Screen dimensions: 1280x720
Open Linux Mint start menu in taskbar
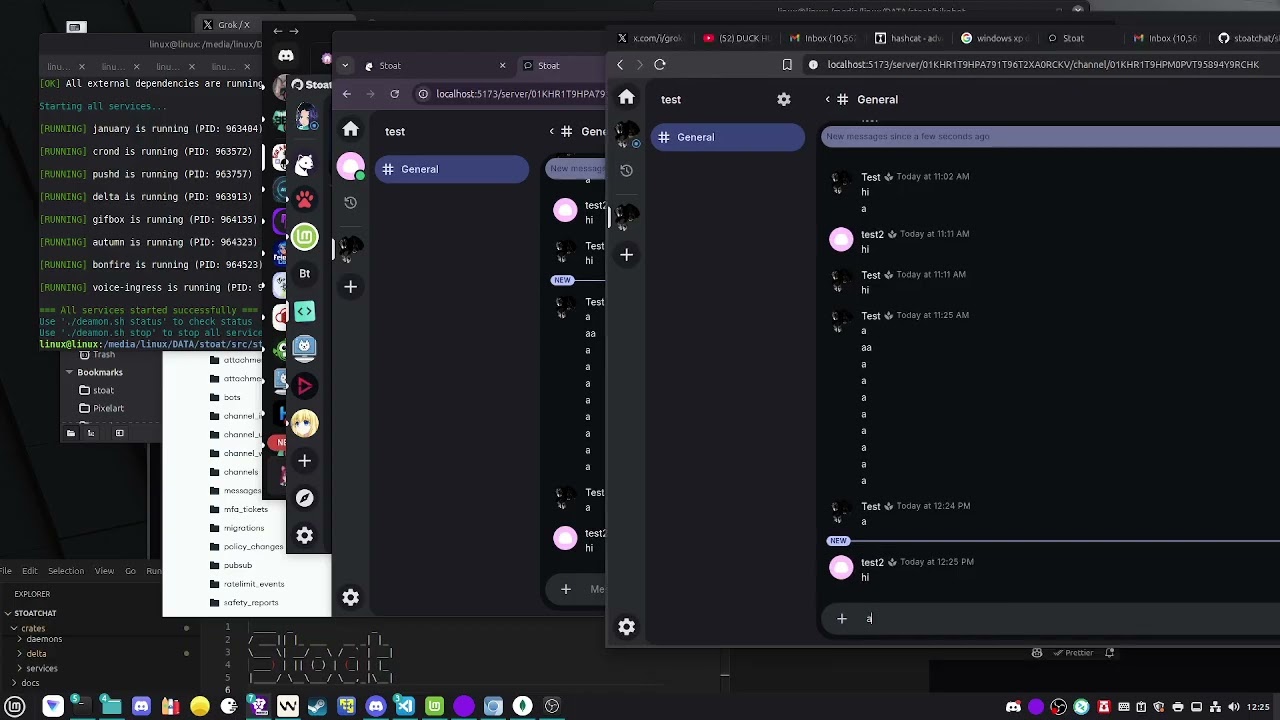click(x=15, y=706)
